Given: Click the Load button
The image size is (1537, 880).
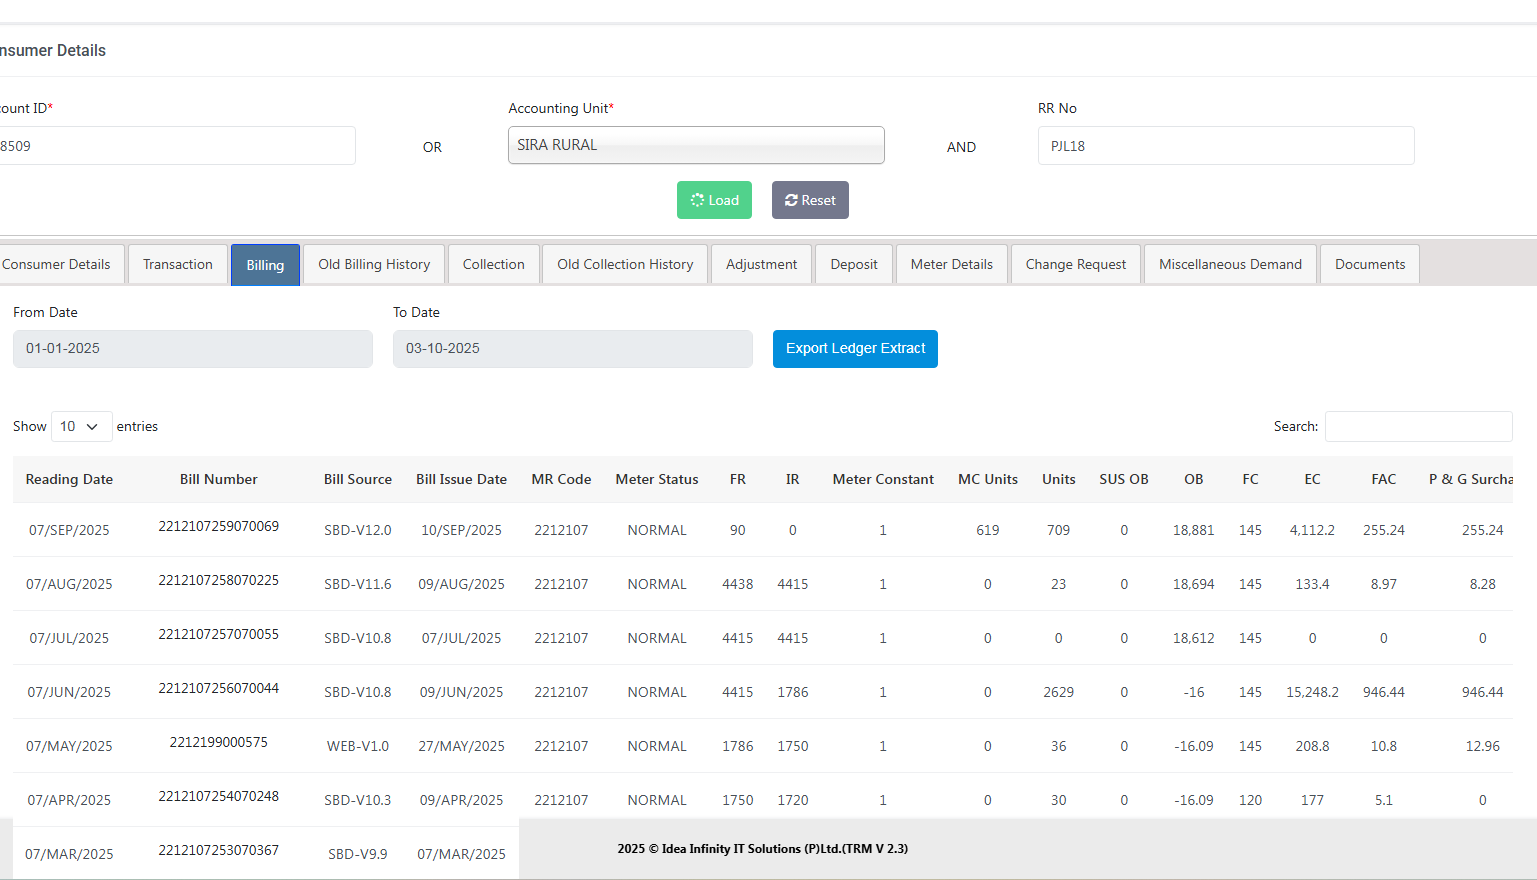Looking at the screenshot, I should coord(714,200).
